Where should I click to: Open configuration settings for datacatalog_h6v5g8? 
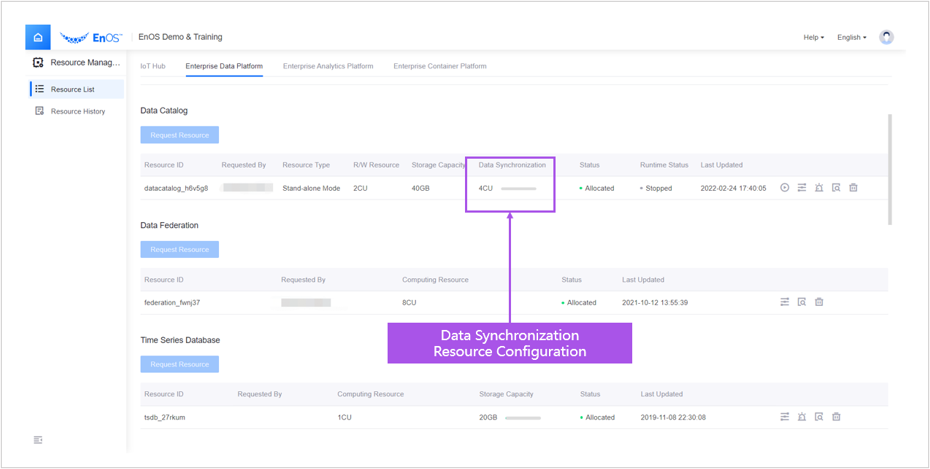click(802, 188)
